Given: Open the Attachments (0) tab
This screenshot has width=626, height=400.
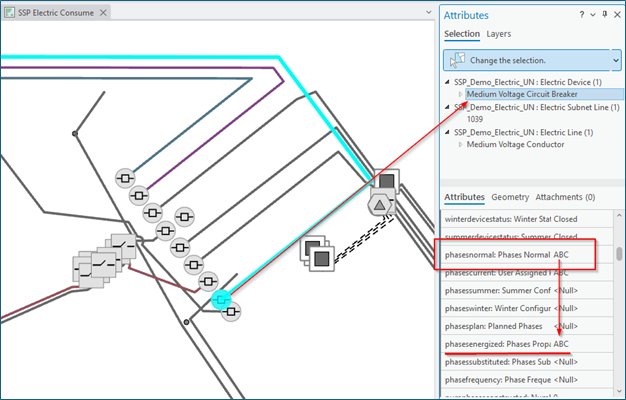Looking at the screenshot, I should point(565,197).
